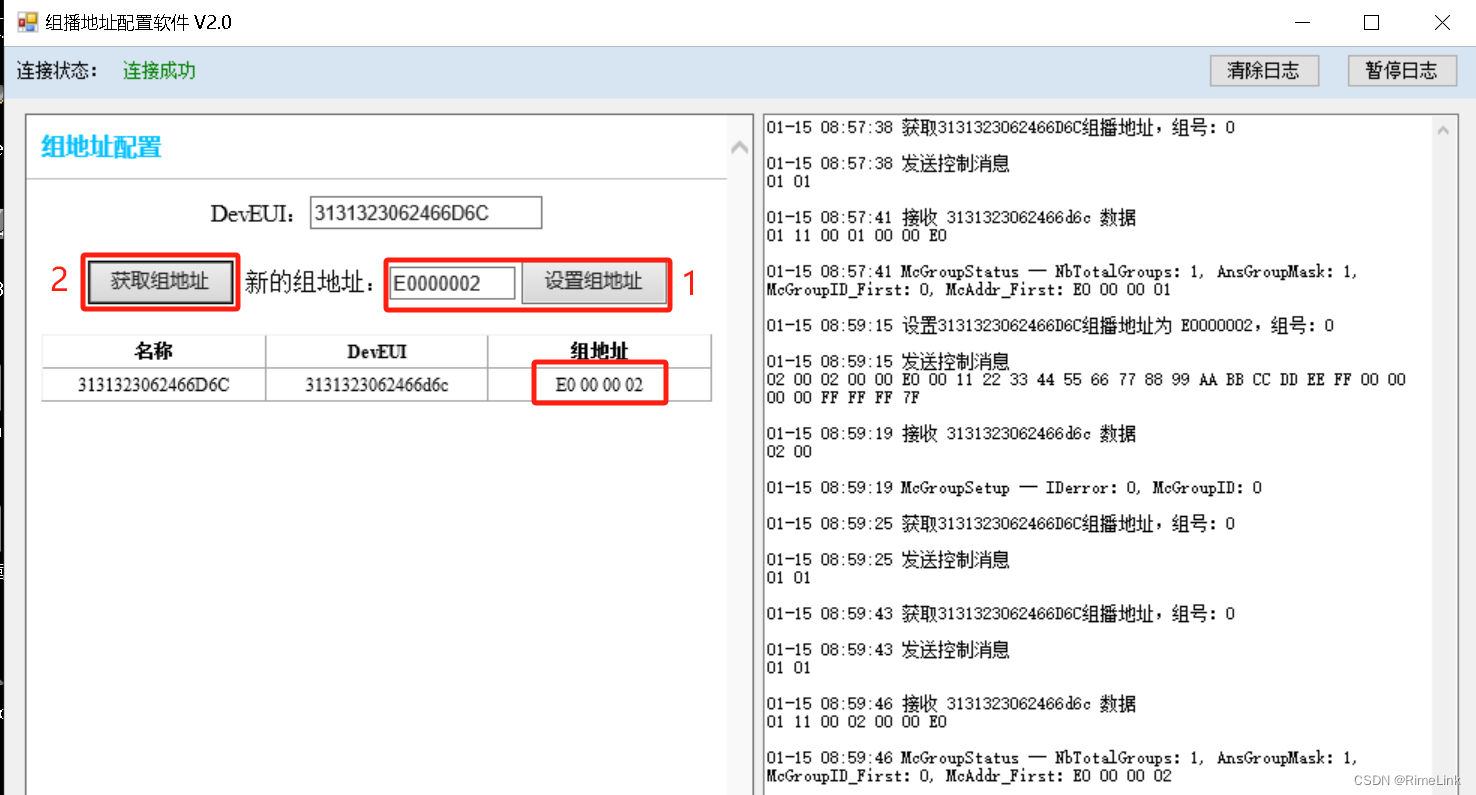Collapse the 组地址配置 panel chevron

[x=739, y=148]
